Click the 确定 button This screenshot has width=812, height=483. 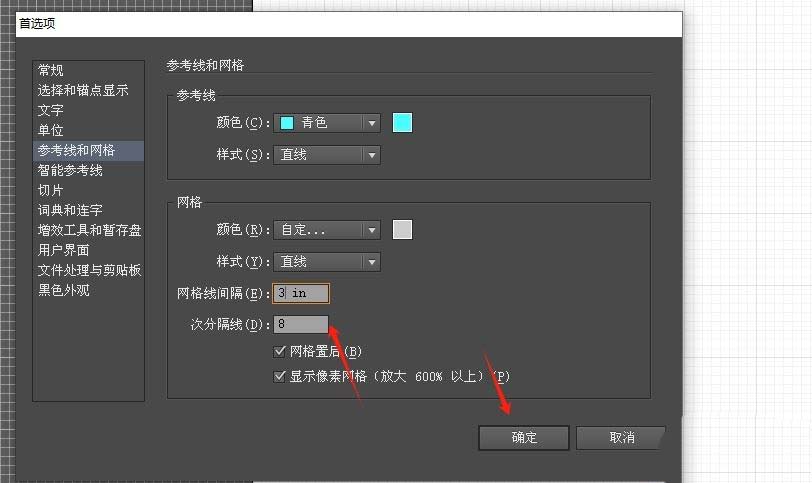click(x=524, y=438)
